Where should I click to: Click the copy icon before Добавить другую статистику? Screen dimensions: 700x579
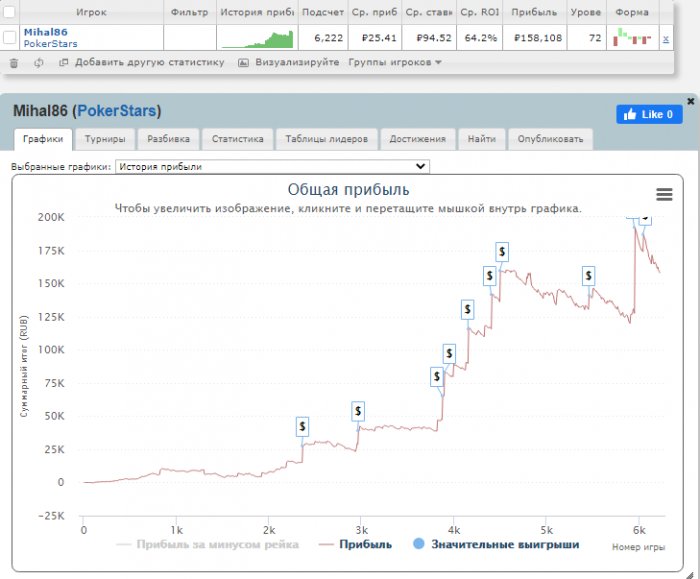(63, 62)
